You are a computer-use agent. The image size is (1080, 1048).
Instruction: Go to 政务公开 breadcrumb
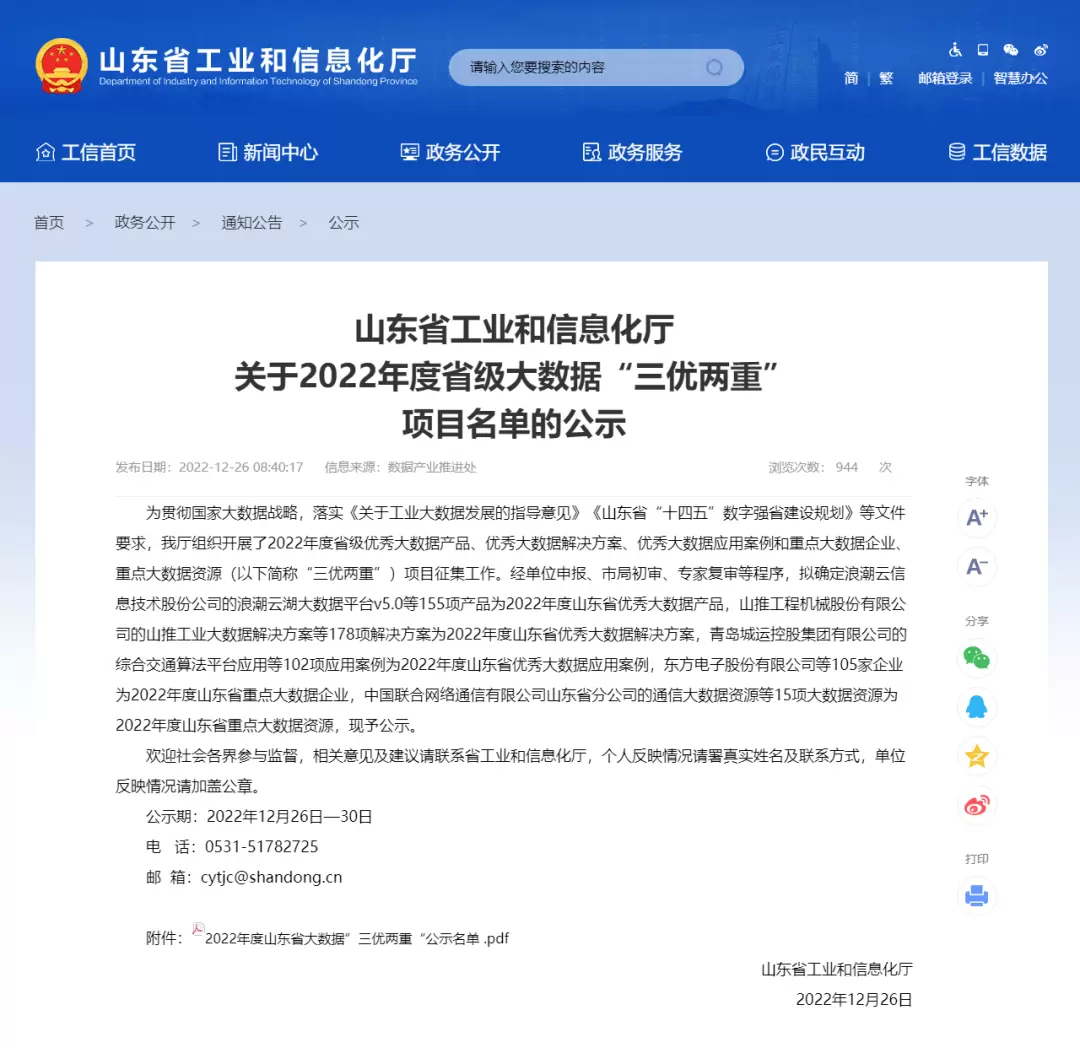(x=145, y=222)
